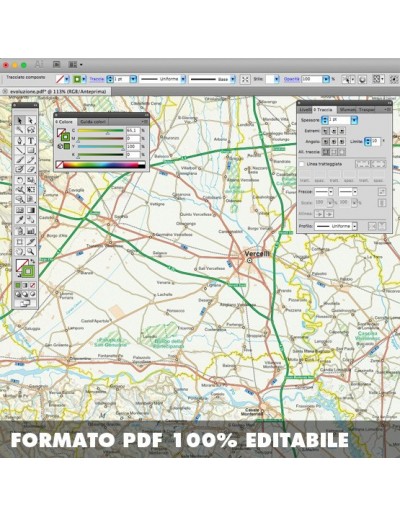Open the Traccia link in control bar
Viewport: 400px width, 517px height.
click(x=97, y=79)
